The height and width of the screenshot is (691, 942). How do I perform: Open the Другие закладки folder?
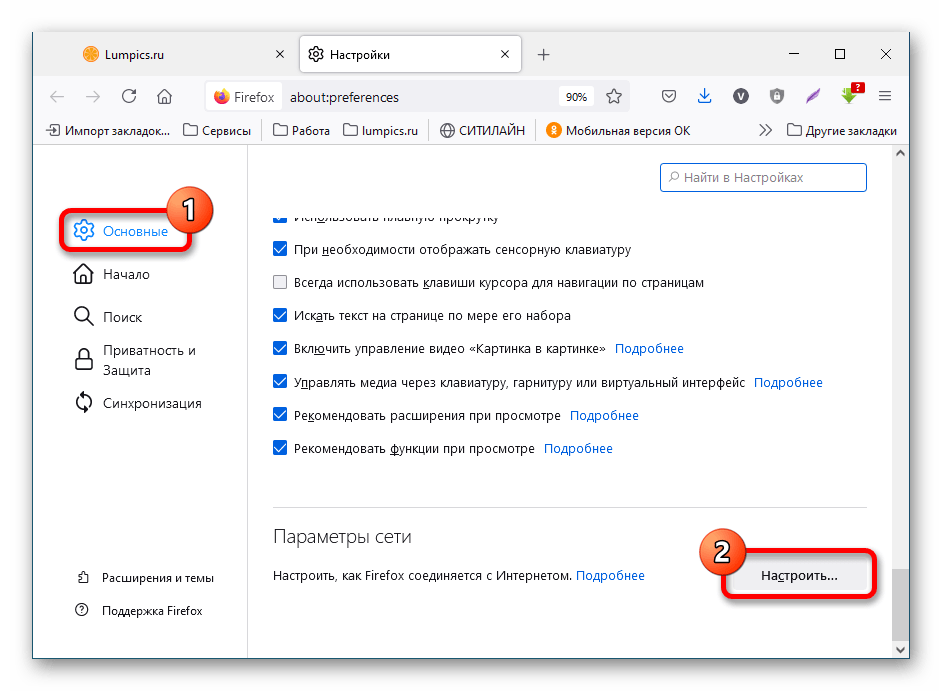841,130
